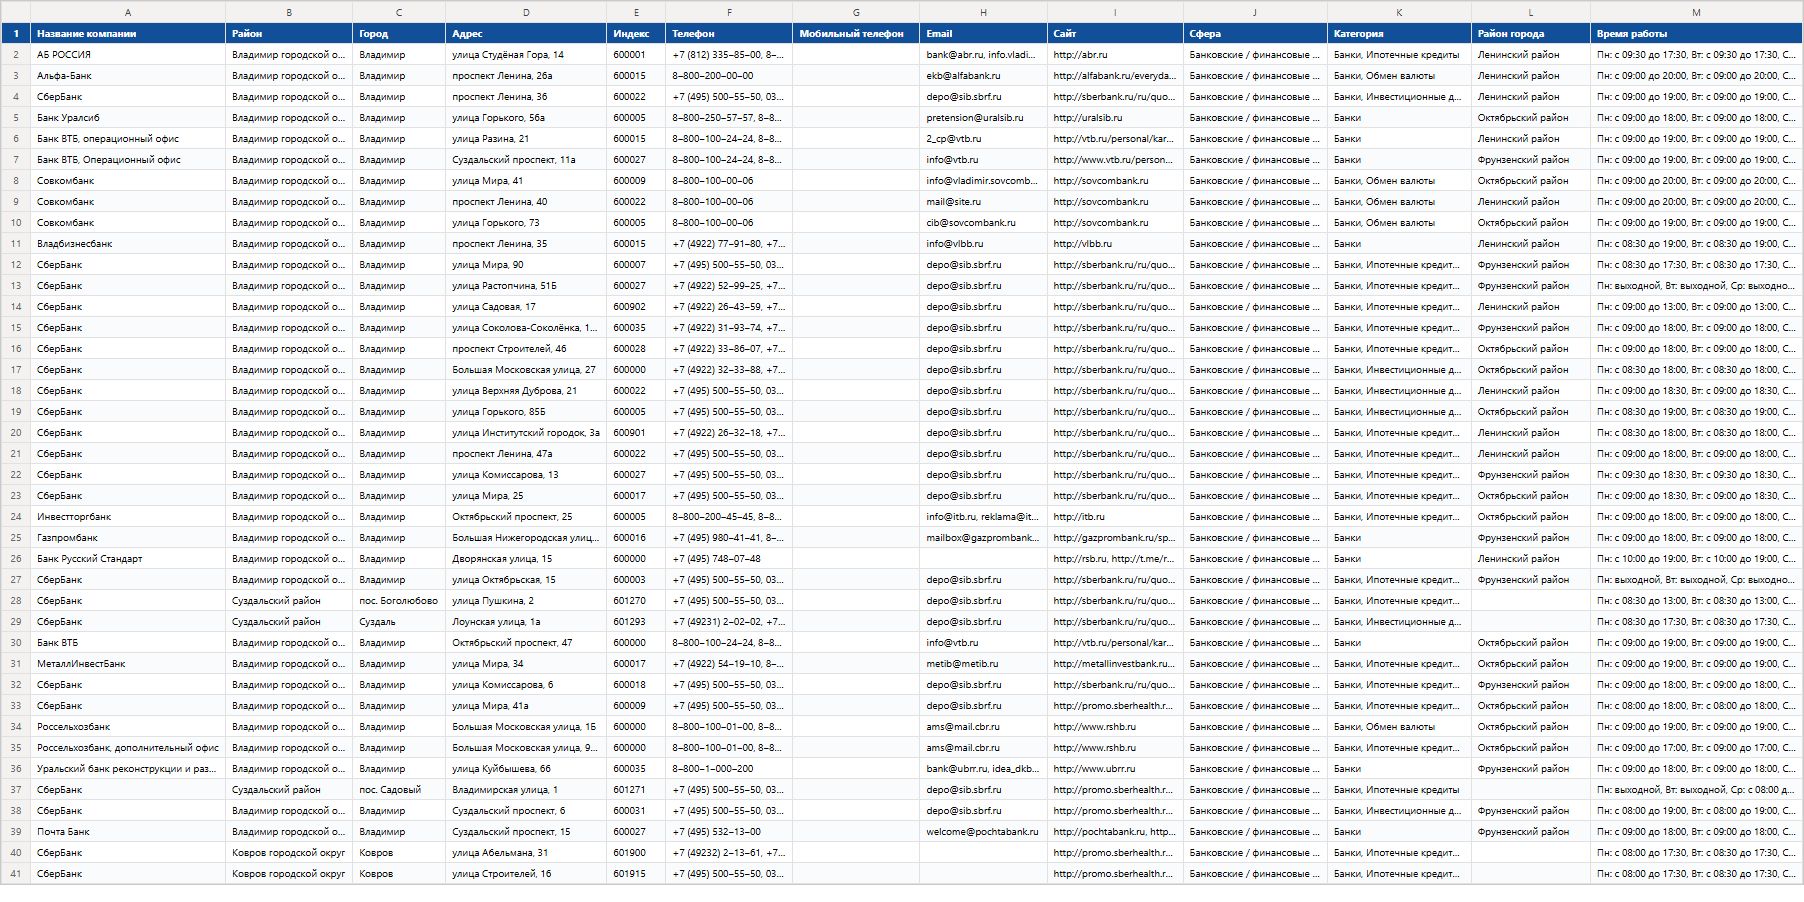1804x902 pixels.
Task: Click the 'Сфера' header cell
Action: click(x=1255, y=34)
